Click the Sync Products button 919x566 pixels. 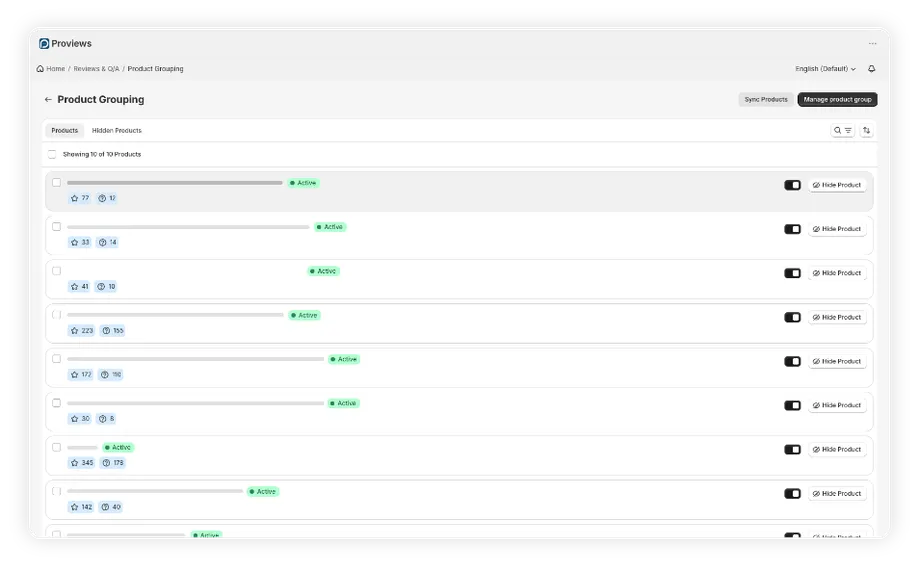766,100
